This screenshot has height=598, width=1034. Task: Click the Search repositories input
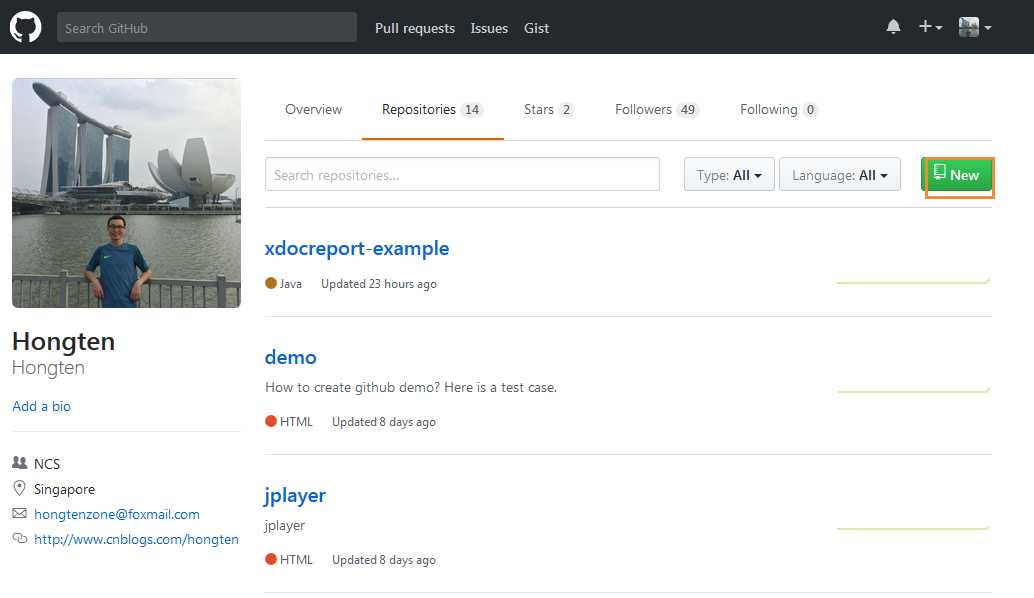click(x=462, y=174)
